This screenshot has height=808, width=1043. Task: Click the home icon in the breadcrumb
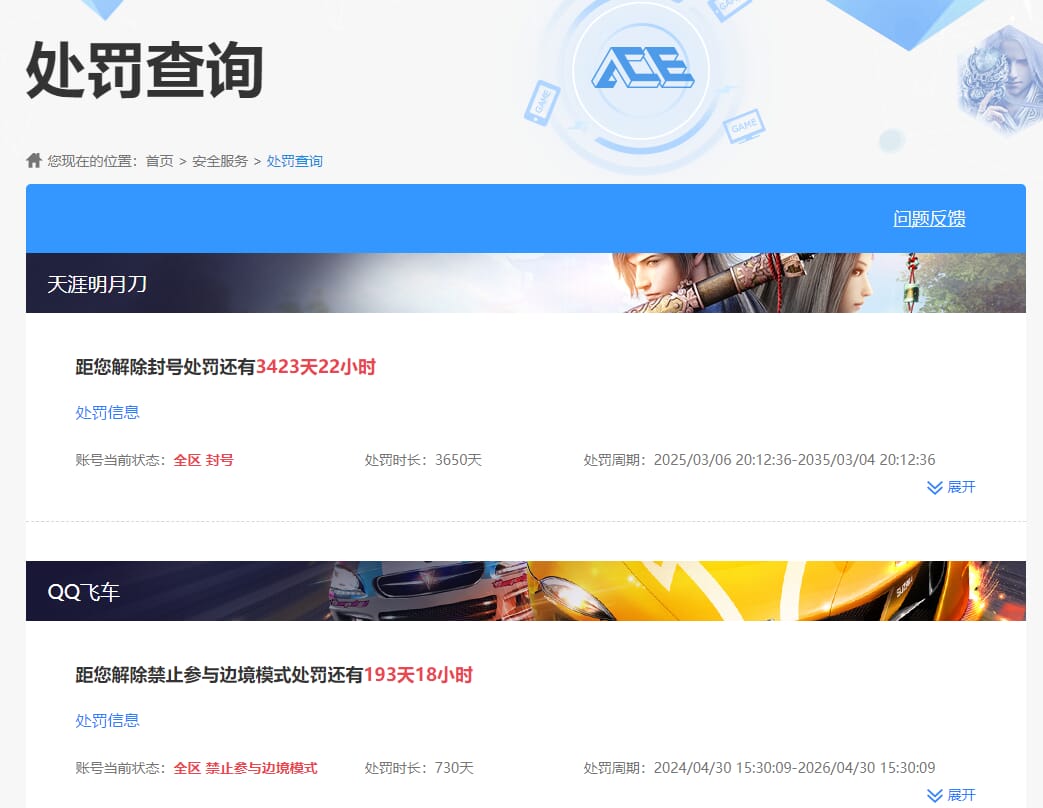coord(34,161)
